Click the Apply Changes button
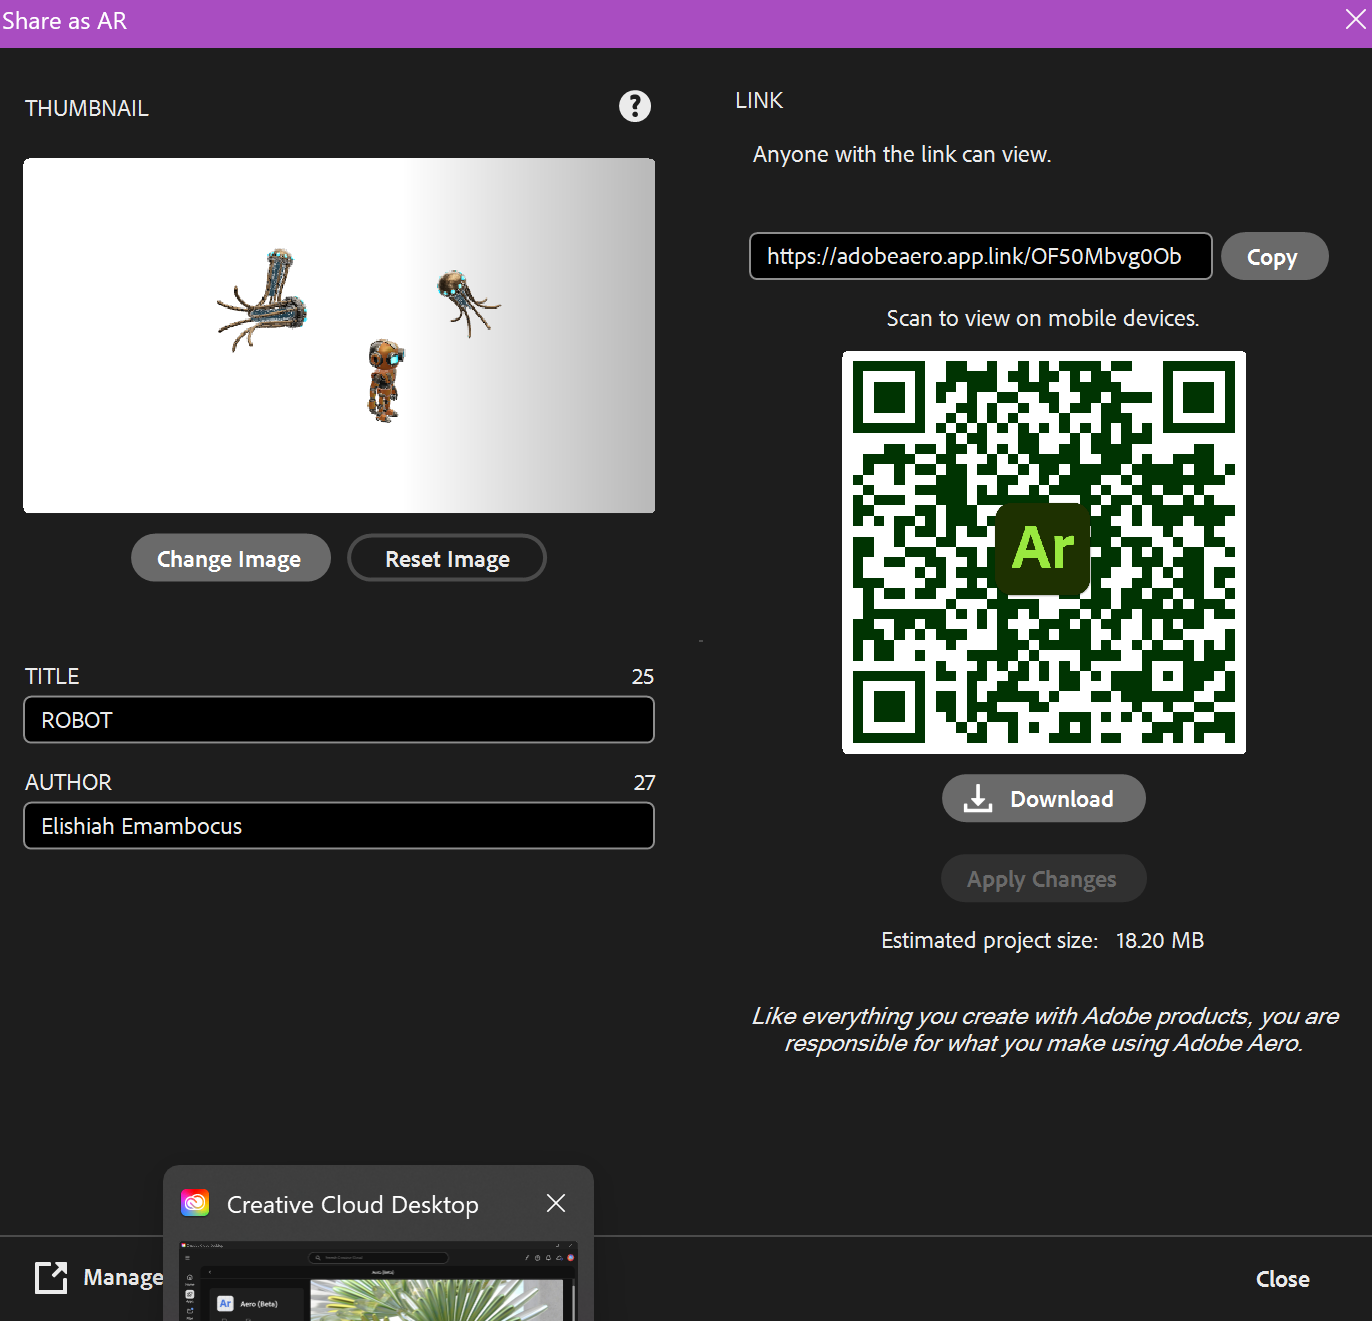 [x=1043, y=878]
